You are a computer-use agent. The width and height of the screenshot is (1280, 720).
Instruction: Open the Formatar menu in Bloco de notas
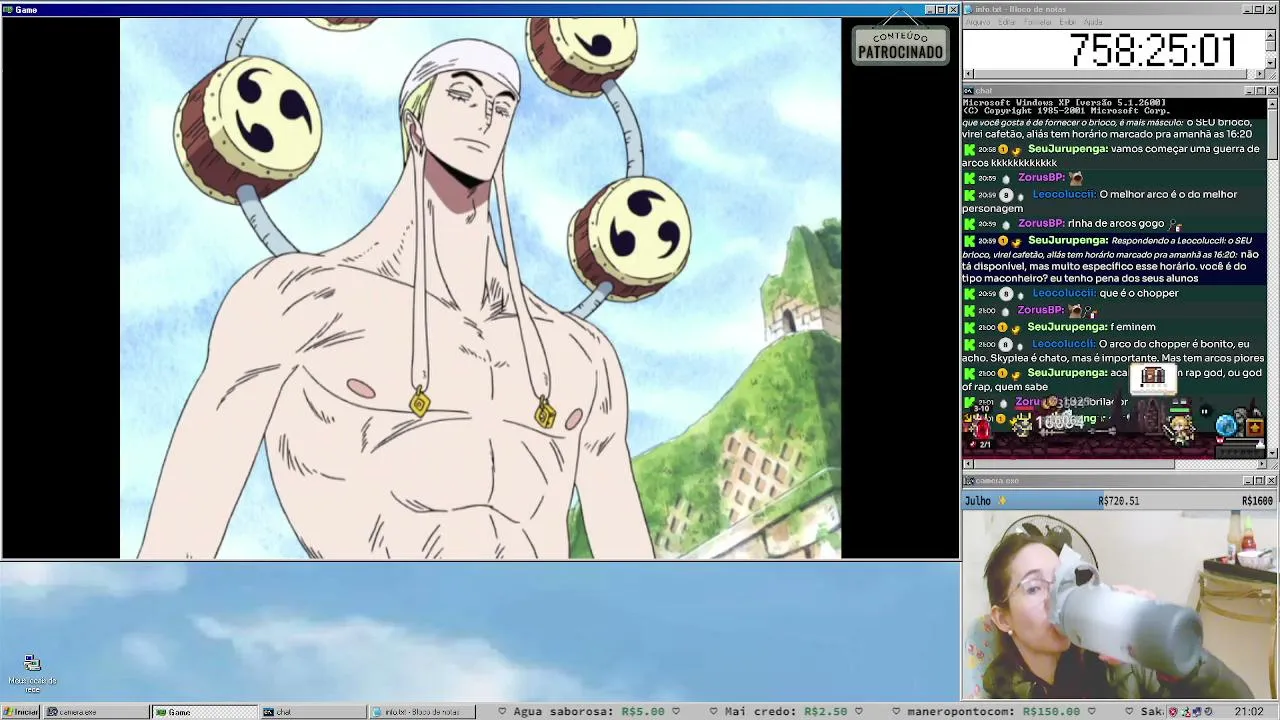point(1038,22)
